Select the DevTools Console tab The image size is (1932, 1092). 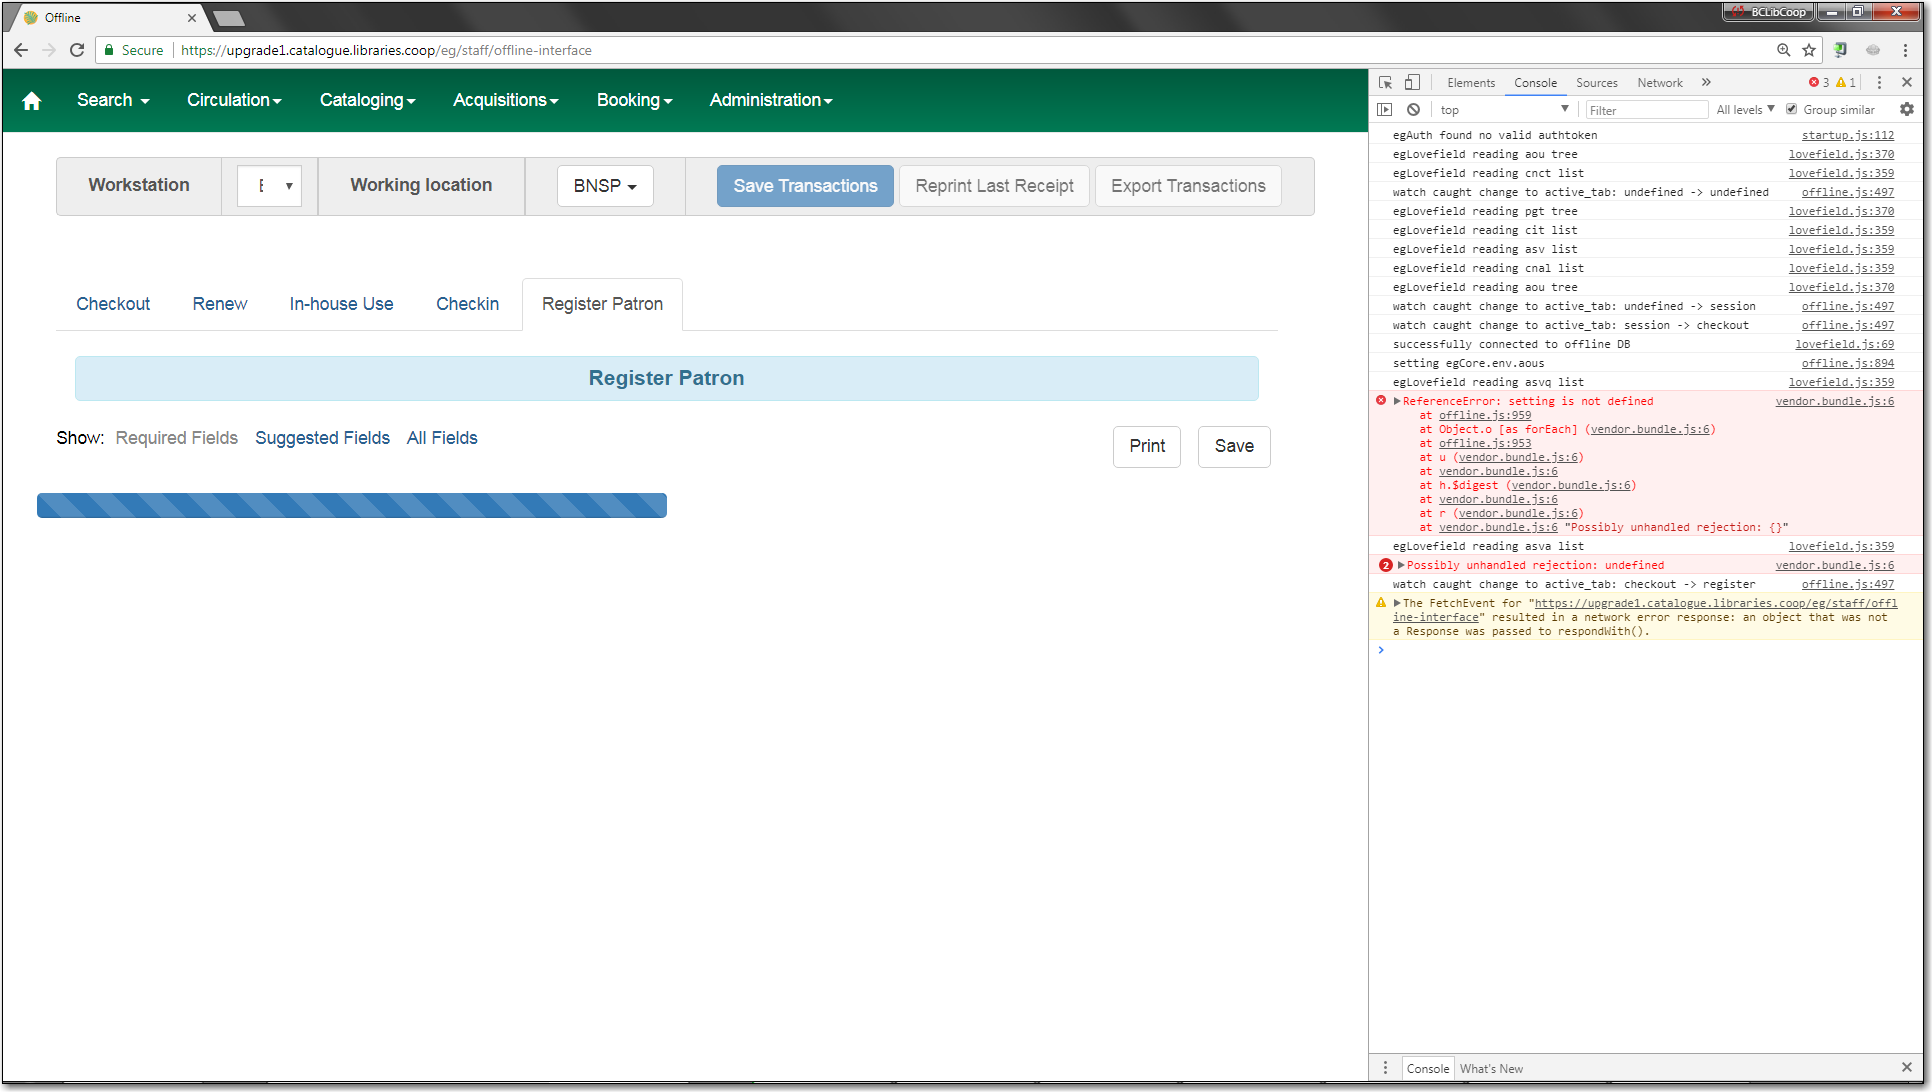pos(1535,83)
